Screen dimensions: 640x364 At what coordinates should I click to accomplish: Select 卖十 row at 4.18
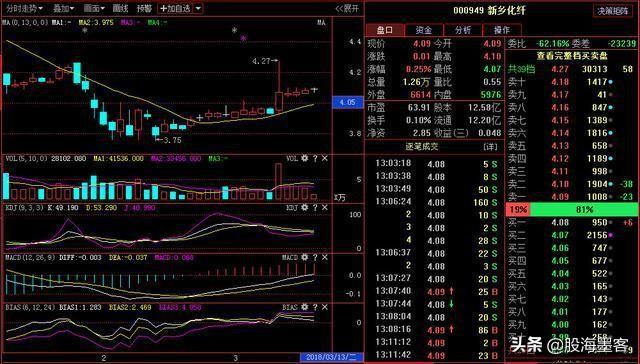click(x=572, y=82)
